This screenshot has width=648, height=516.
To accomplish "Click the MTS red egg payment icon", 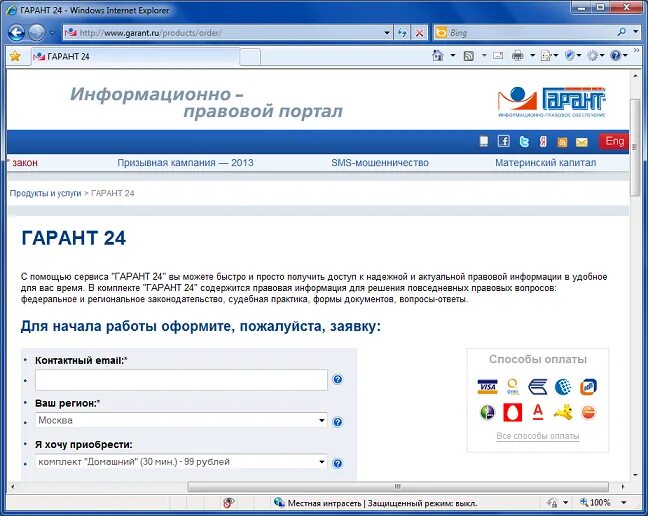I will pos(512,412).
